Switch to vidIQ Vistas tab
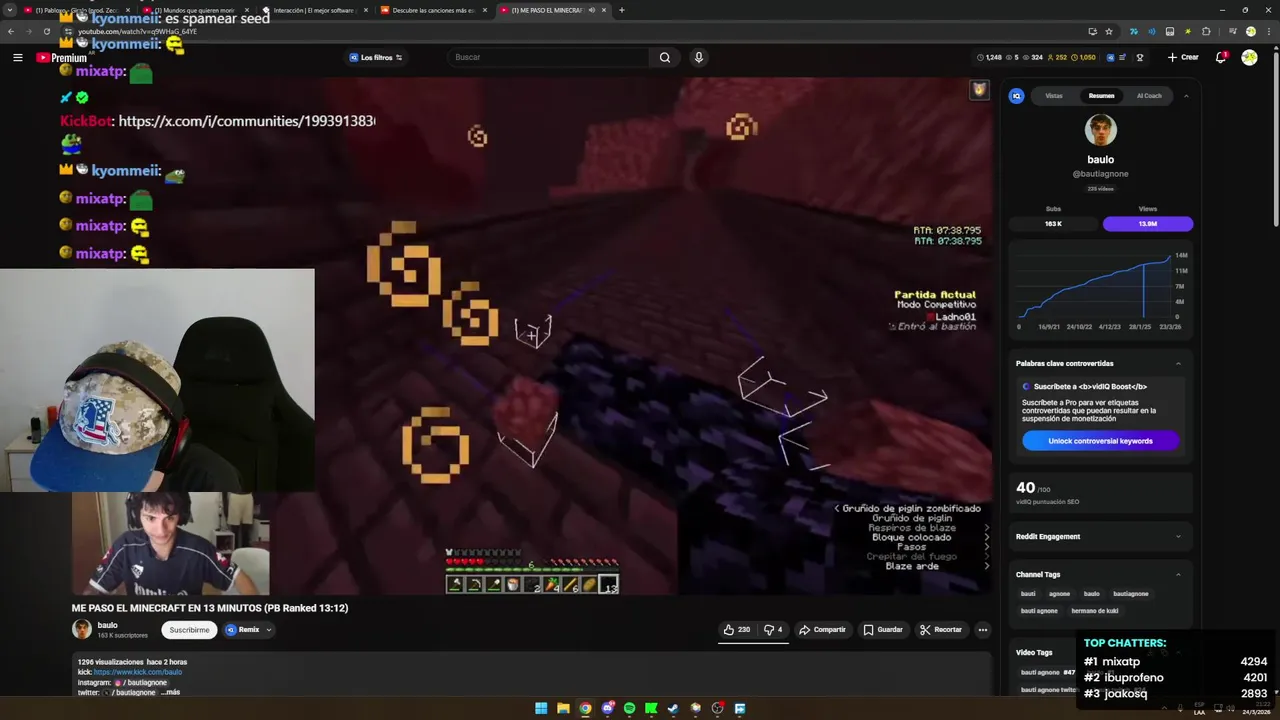 (x=1054, y=96)
